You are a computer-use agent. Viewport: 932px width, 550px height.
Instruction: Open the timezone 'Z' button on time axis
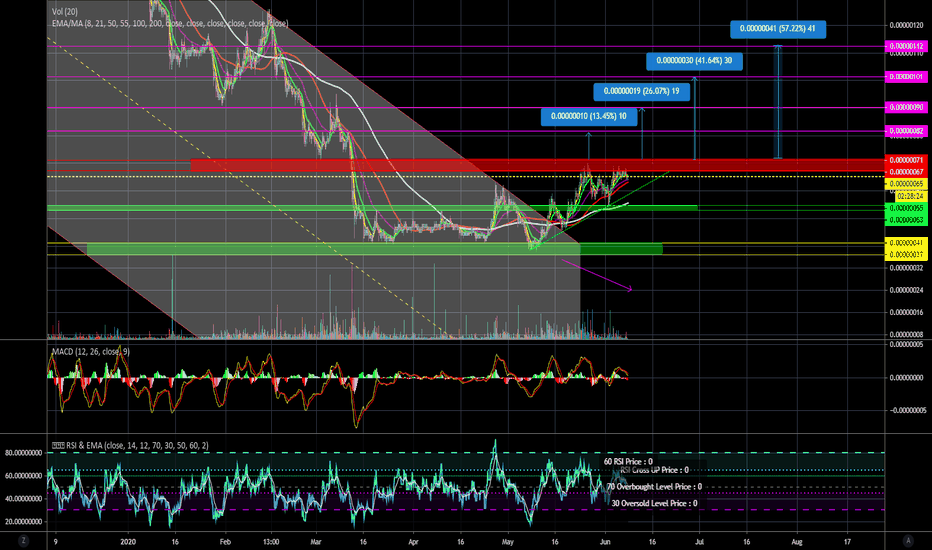[23, 540]
